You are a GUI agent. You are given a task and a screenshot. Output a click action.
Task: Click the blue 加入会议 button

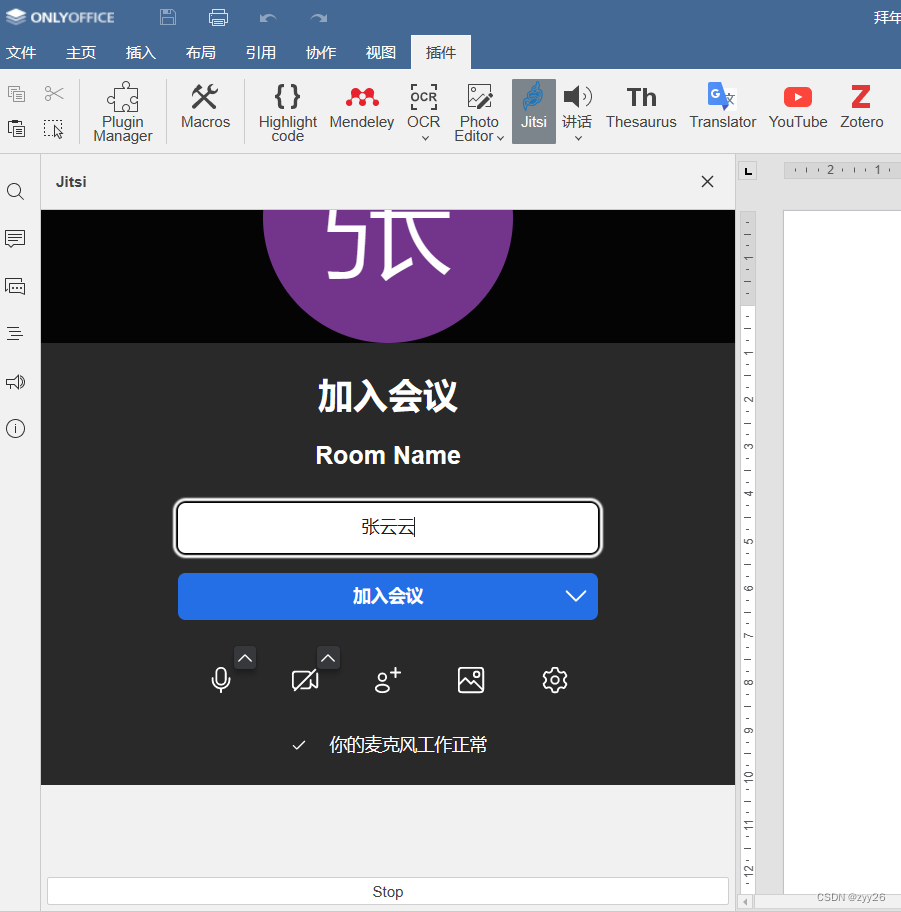(x=388, y=596)
